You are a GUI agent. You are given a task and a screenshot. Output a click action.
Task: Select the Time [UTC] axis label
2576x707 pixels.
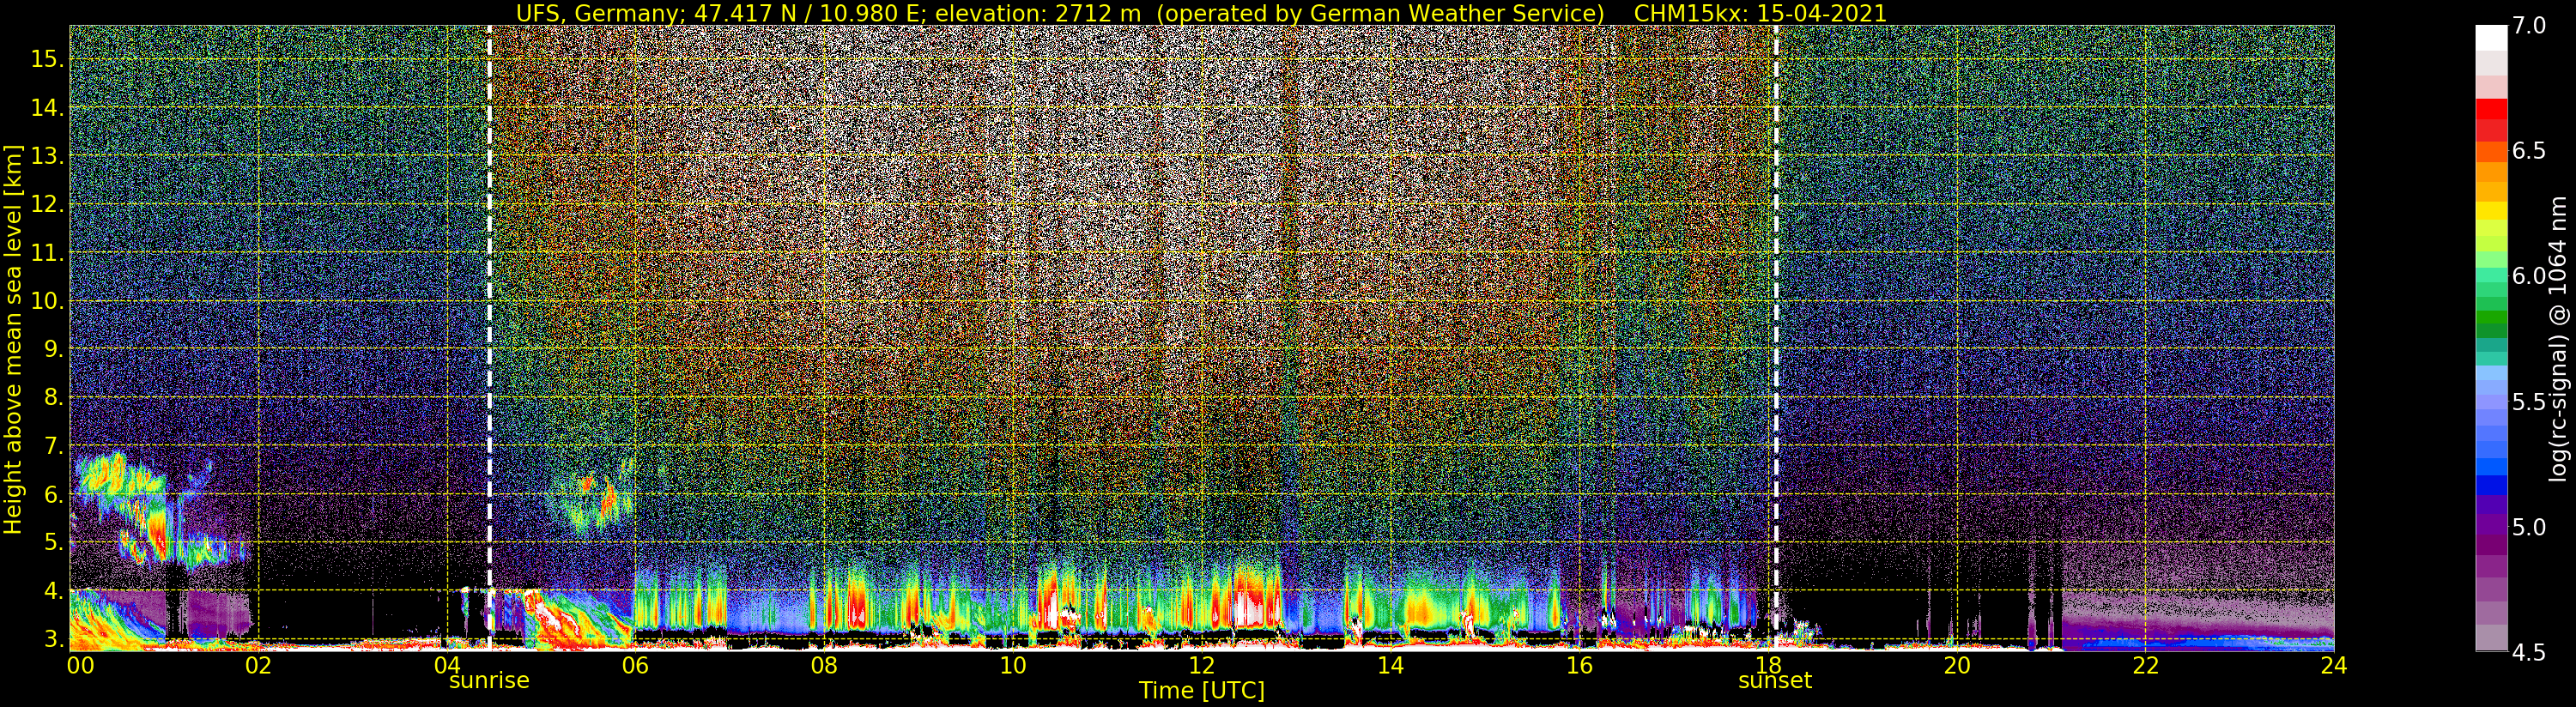(1201, 691)
